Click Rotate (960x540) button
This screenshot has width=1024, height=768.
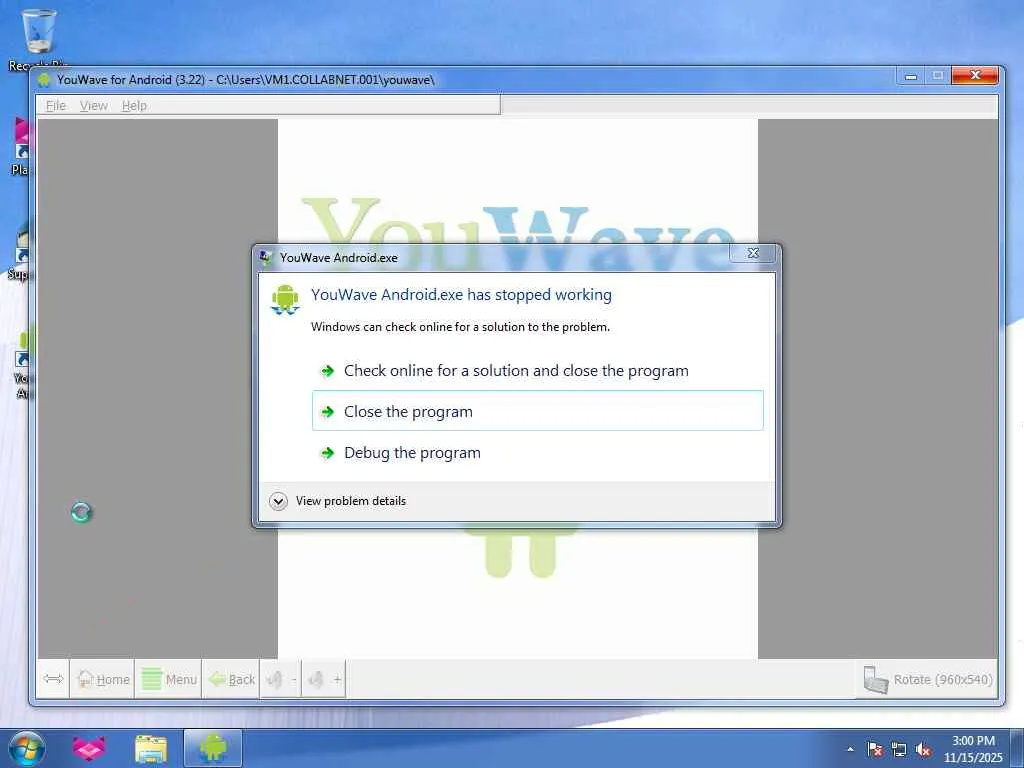[927, 679]
